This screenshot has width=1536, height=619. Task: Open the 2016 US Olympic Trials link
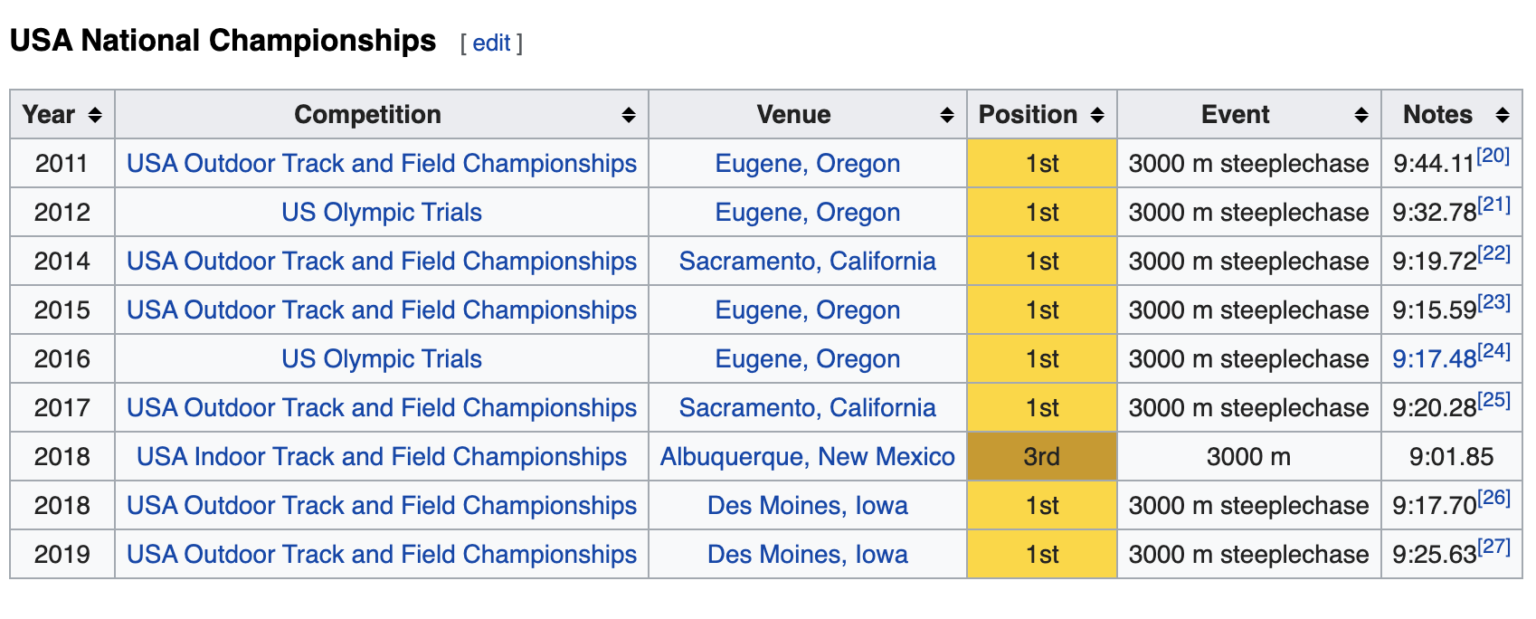(382, 359)
